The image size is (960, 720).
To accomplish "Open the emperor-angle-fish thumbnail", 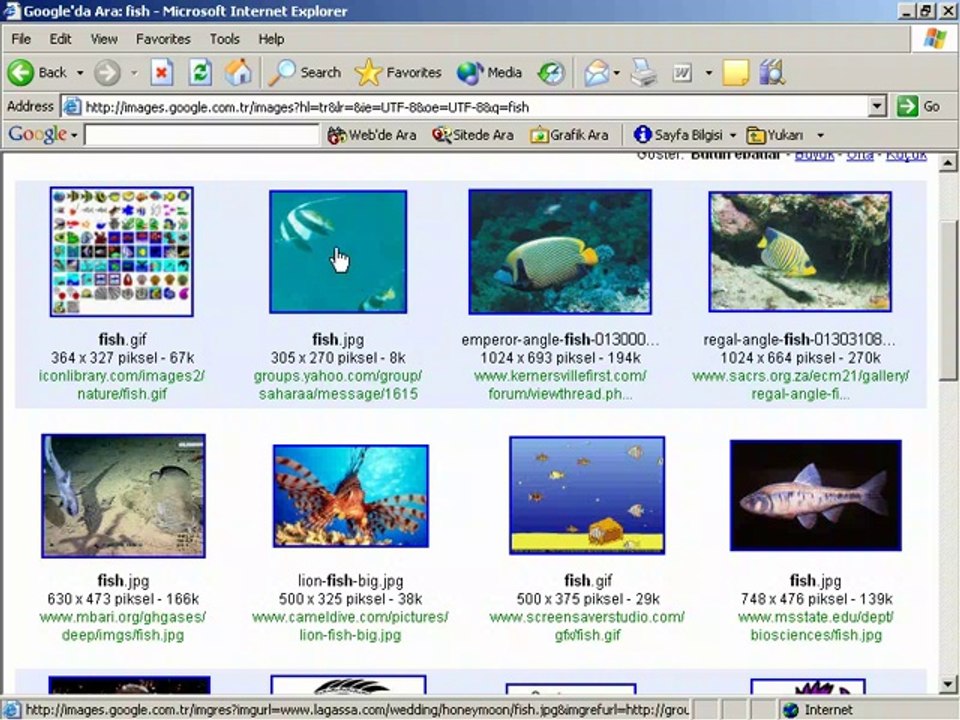I will click(x=560, y=252).
